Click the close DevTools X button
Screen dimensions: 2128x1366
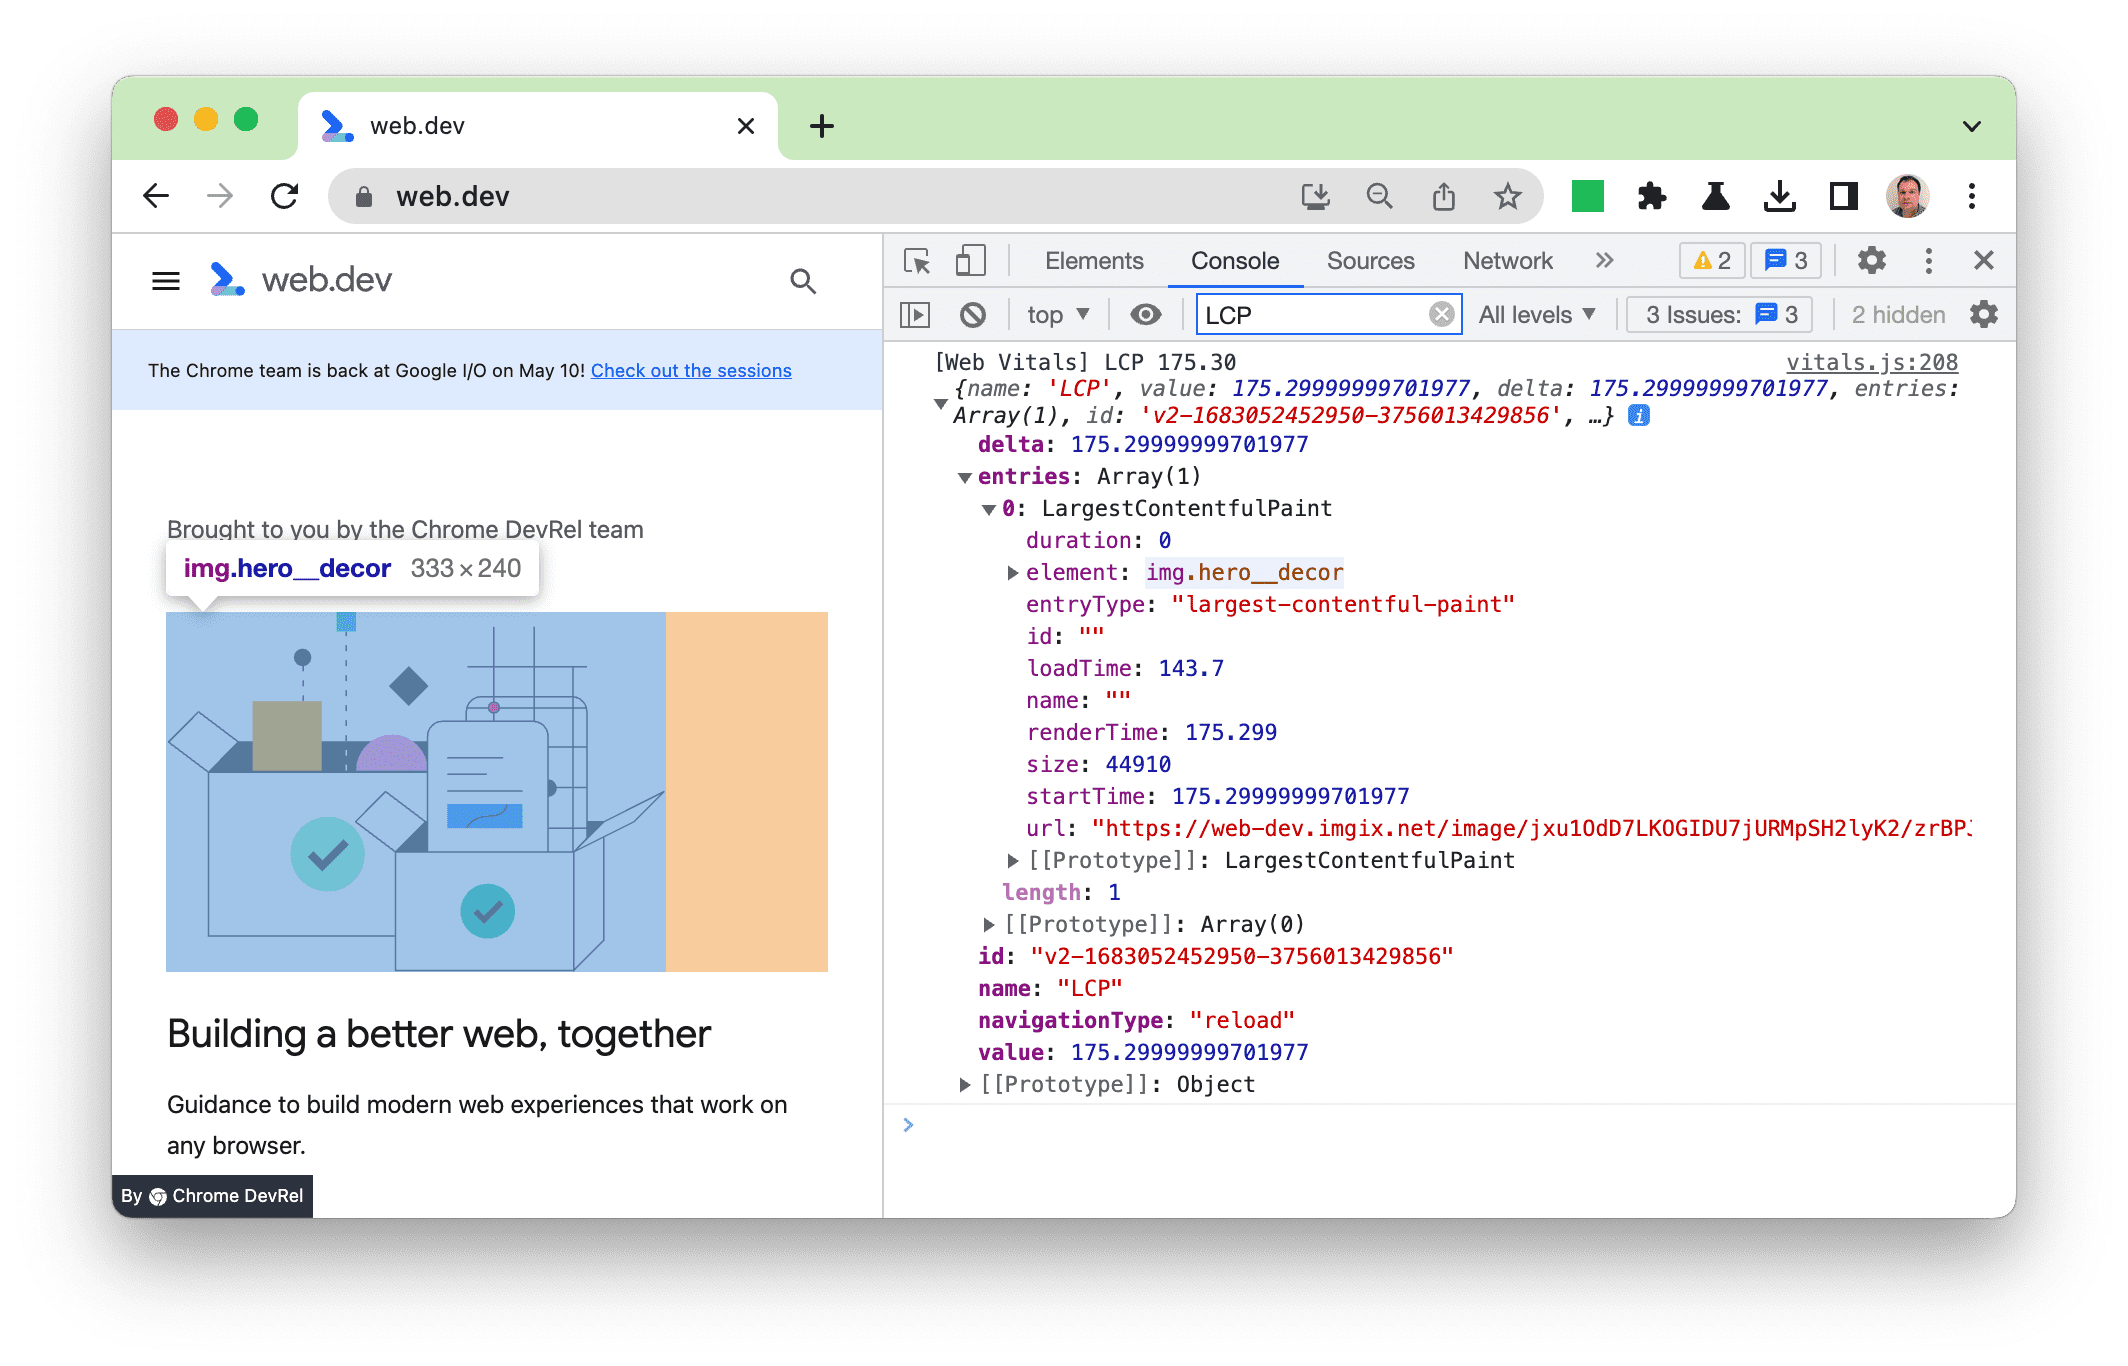coord(1984,259)
